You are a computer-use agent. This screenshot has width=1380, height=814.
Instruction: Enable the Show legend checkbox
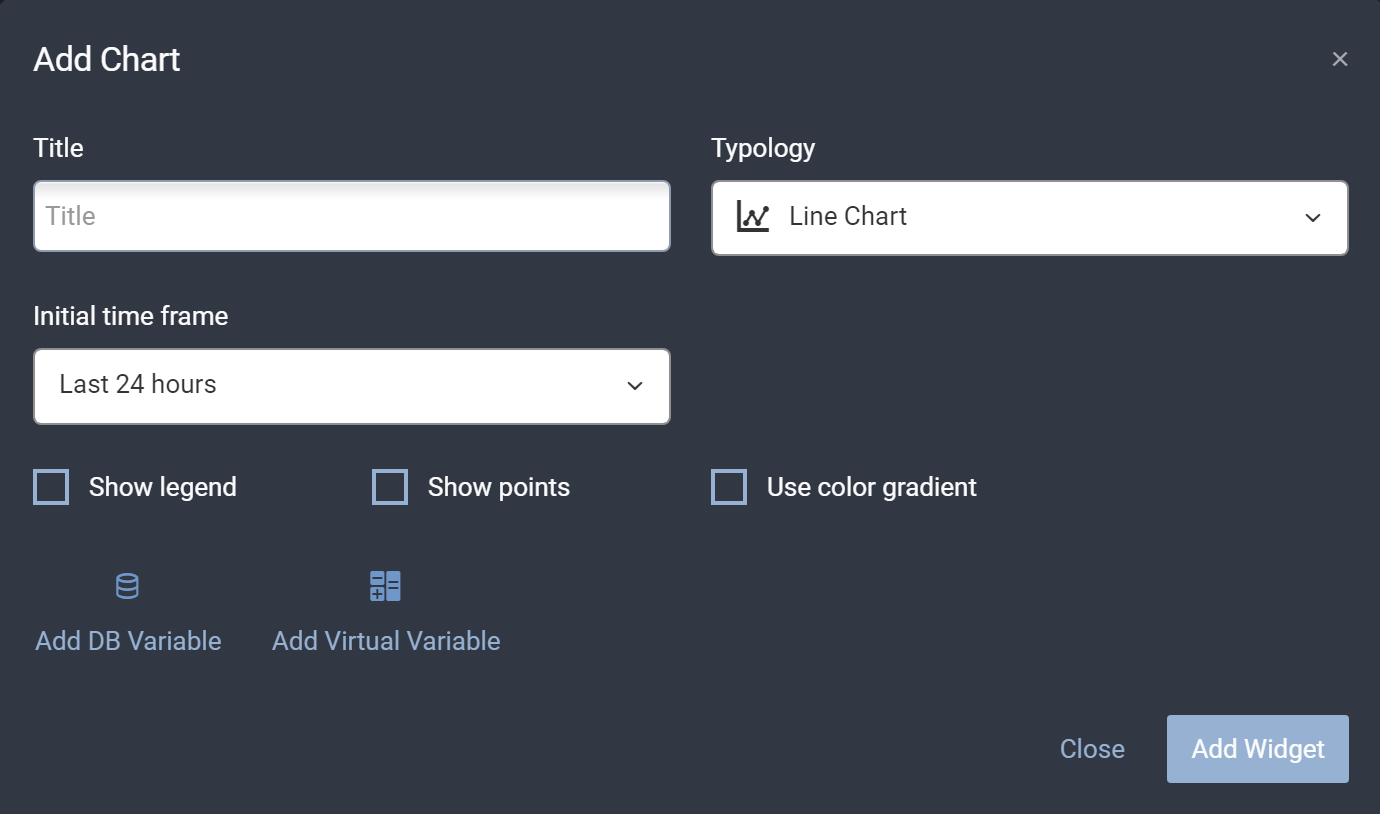(51, 487)
